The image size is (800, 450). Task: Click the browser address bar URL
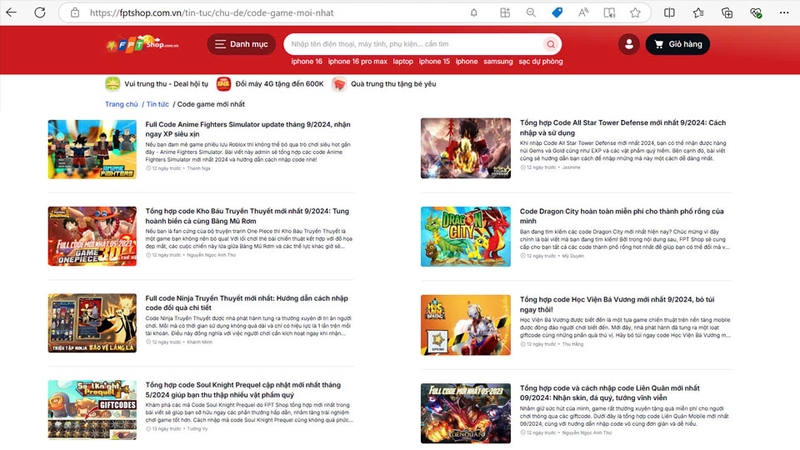click(212, 13)
